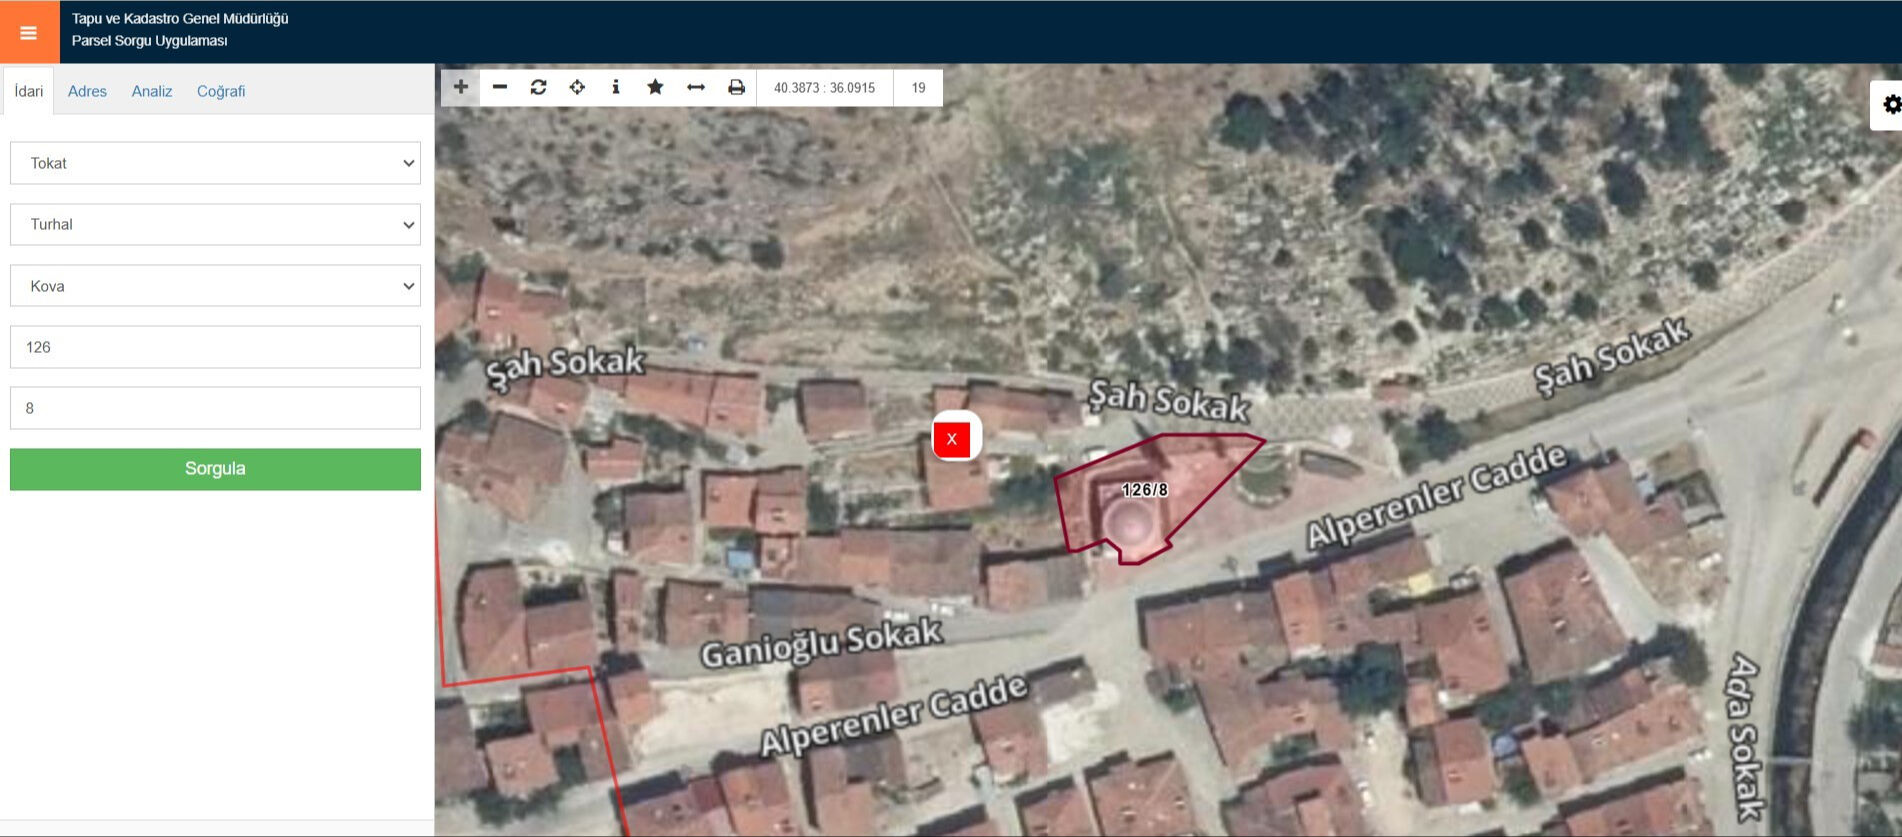
Task: Print the map with printer icon
Action: click(x=736, y=87)
